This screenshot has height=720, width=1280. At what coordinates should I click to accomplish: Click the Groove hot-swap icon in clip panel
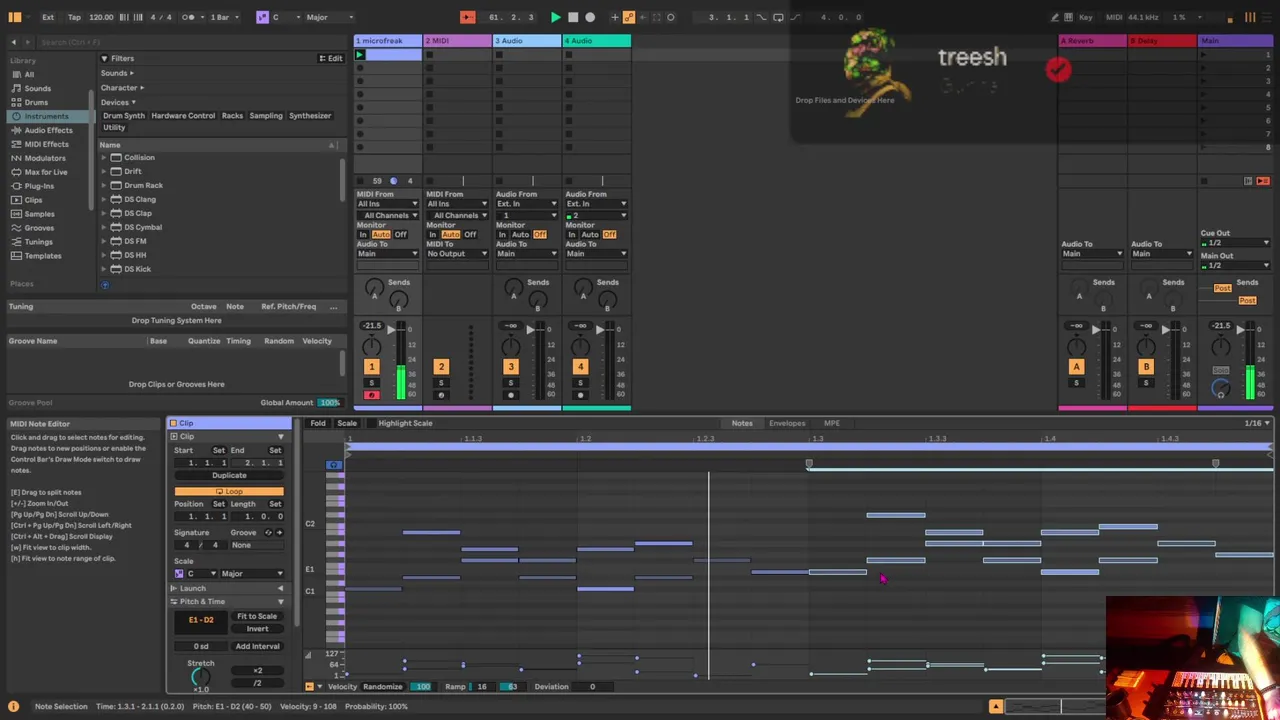pyautogui.click(x=268, y=532)
